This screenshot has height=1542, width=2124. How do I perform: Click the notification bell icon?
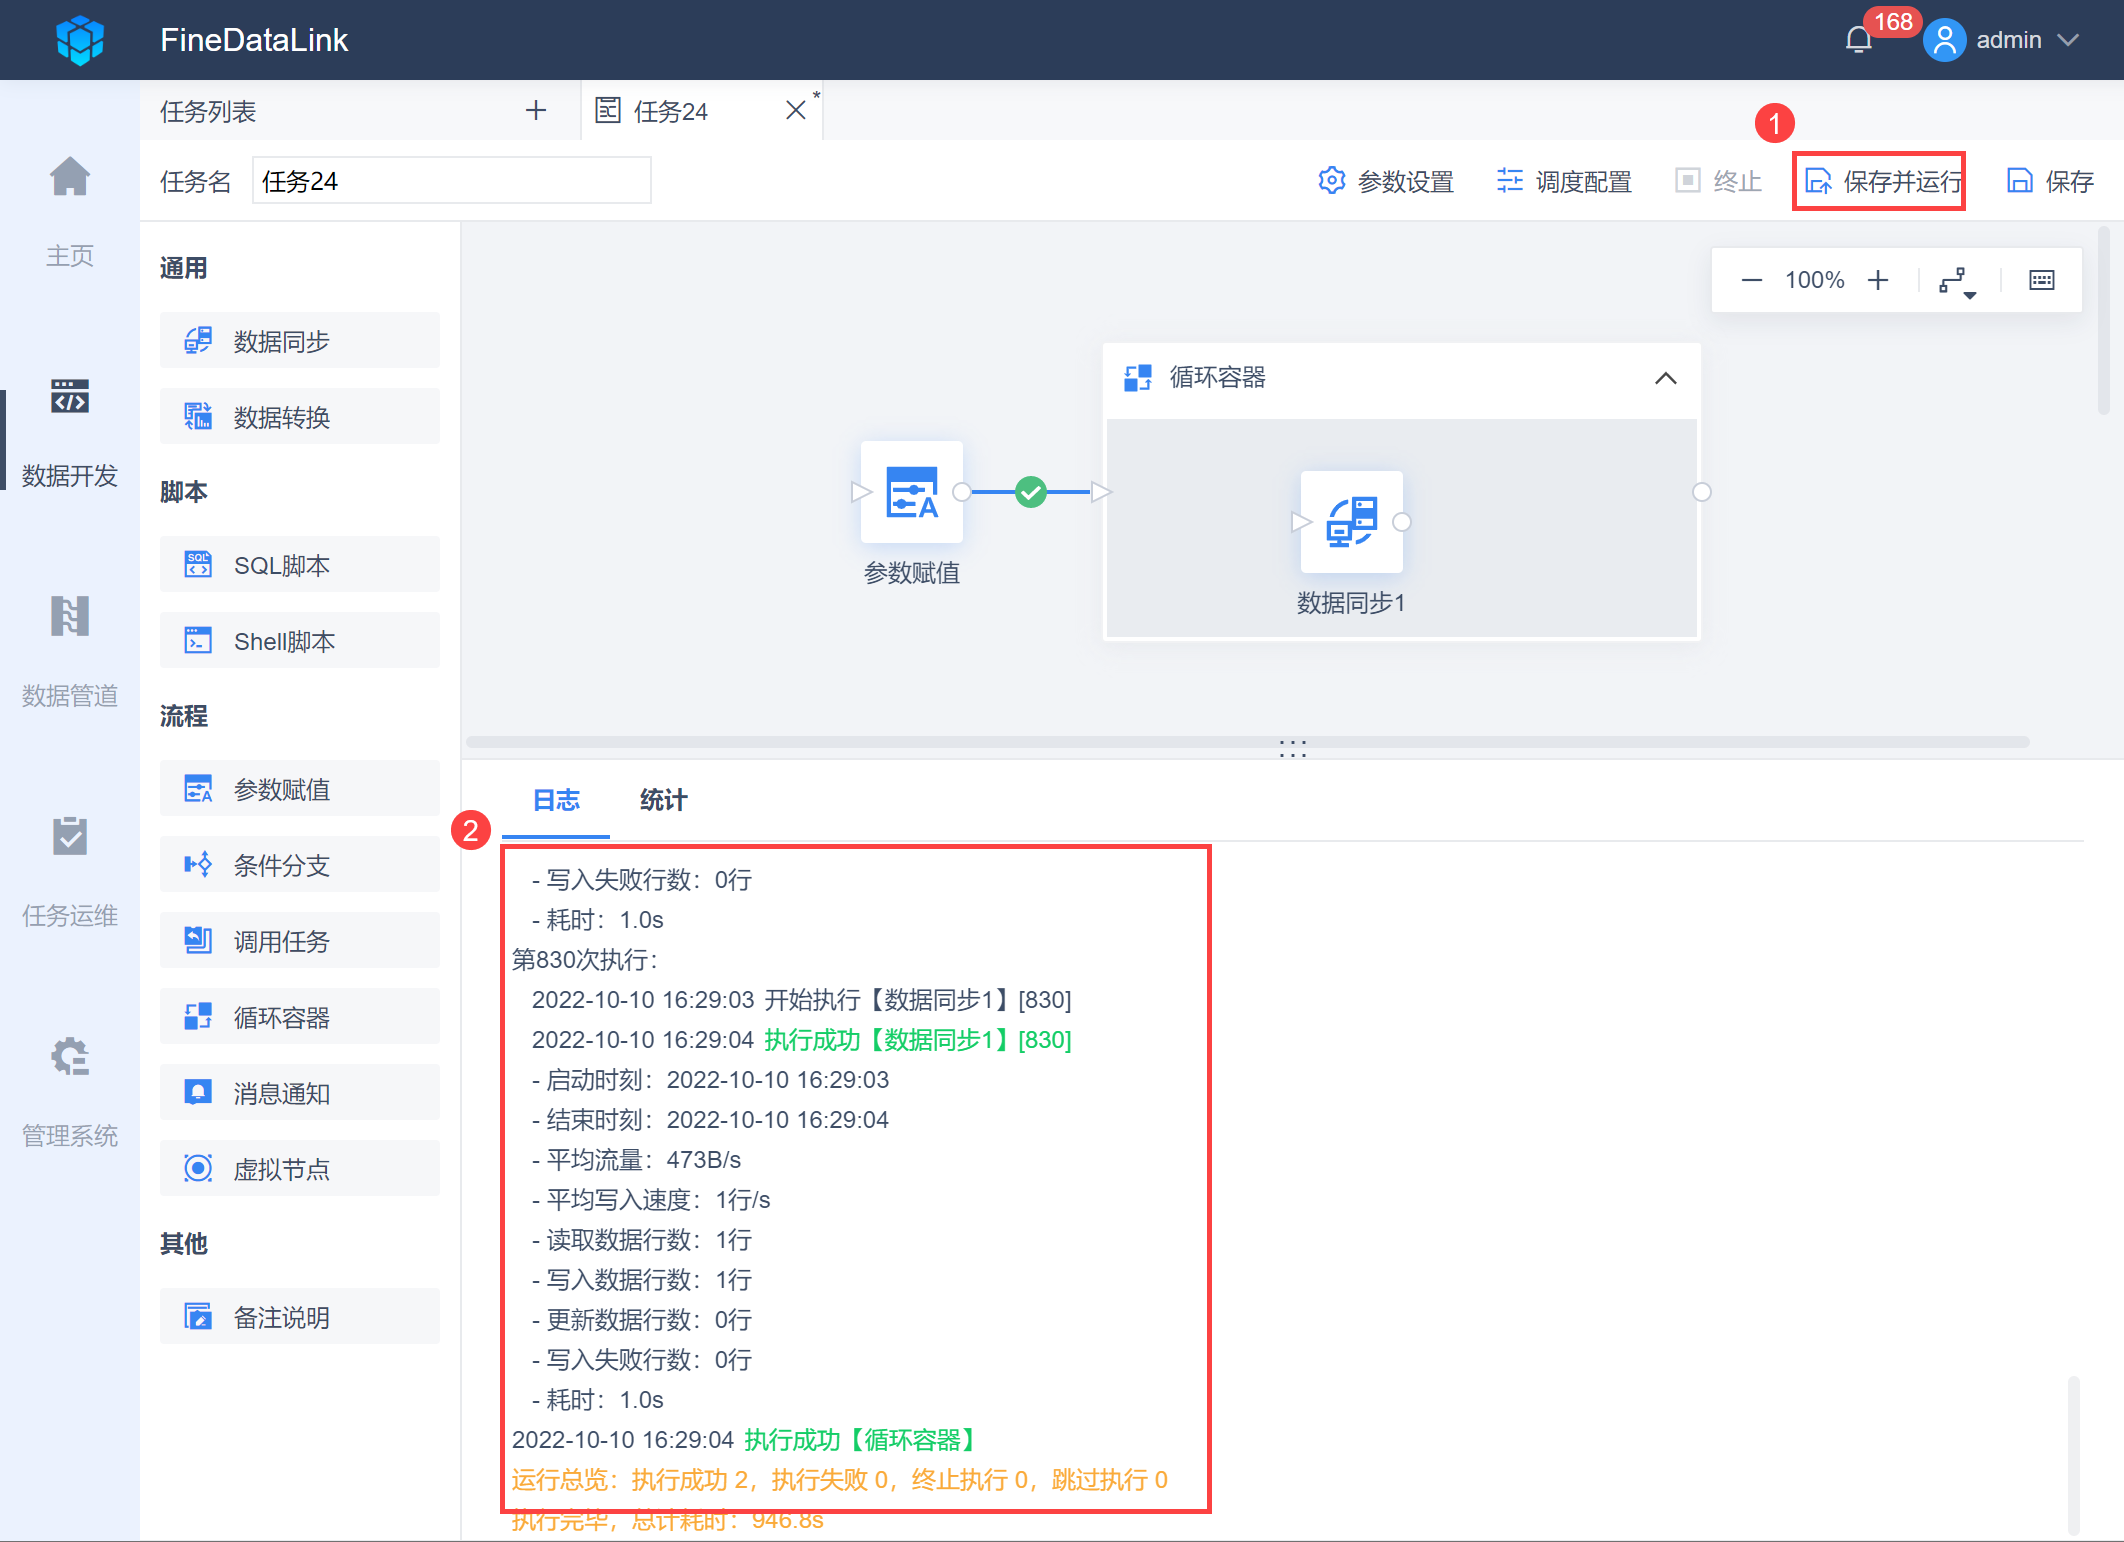click(1858, 40)
